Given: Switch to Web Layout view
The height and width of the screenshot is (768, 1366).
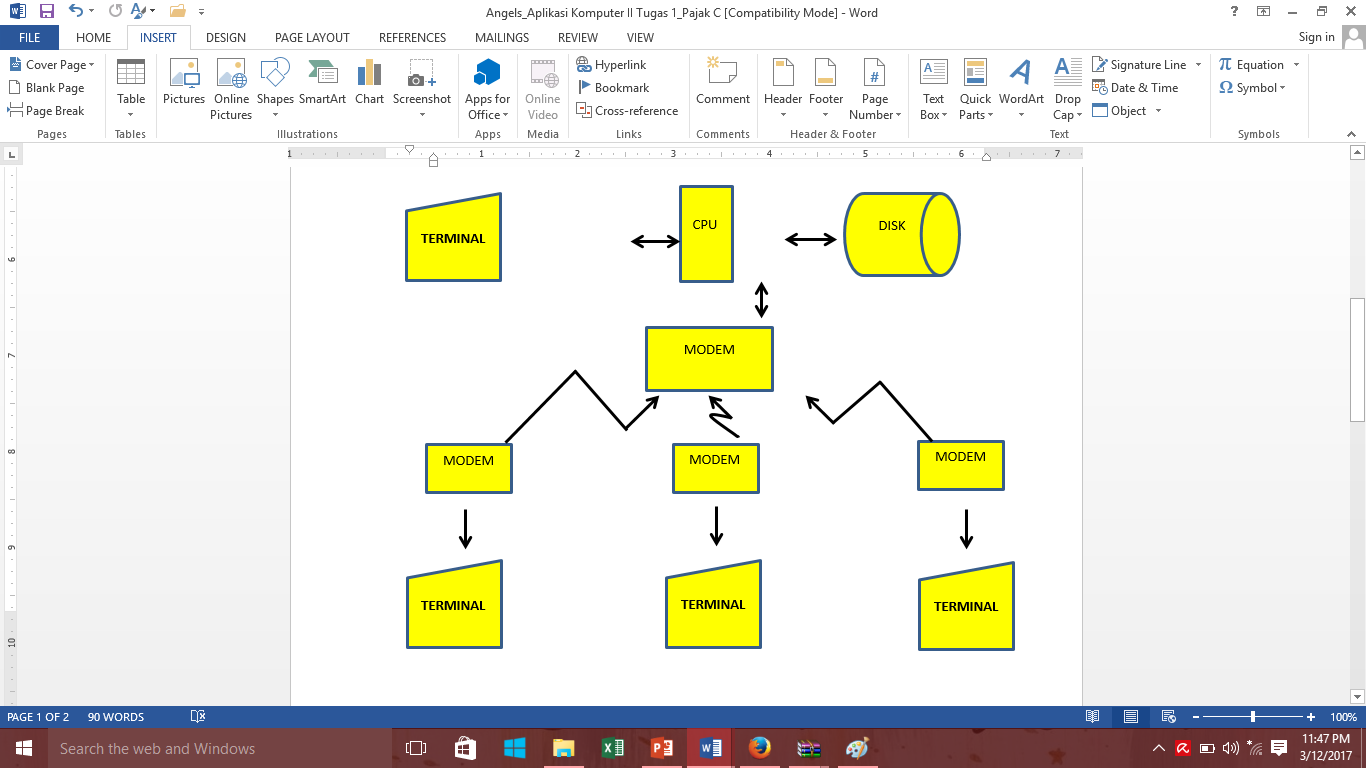Looking at the screenshot, I should (x=1168, y=716).
